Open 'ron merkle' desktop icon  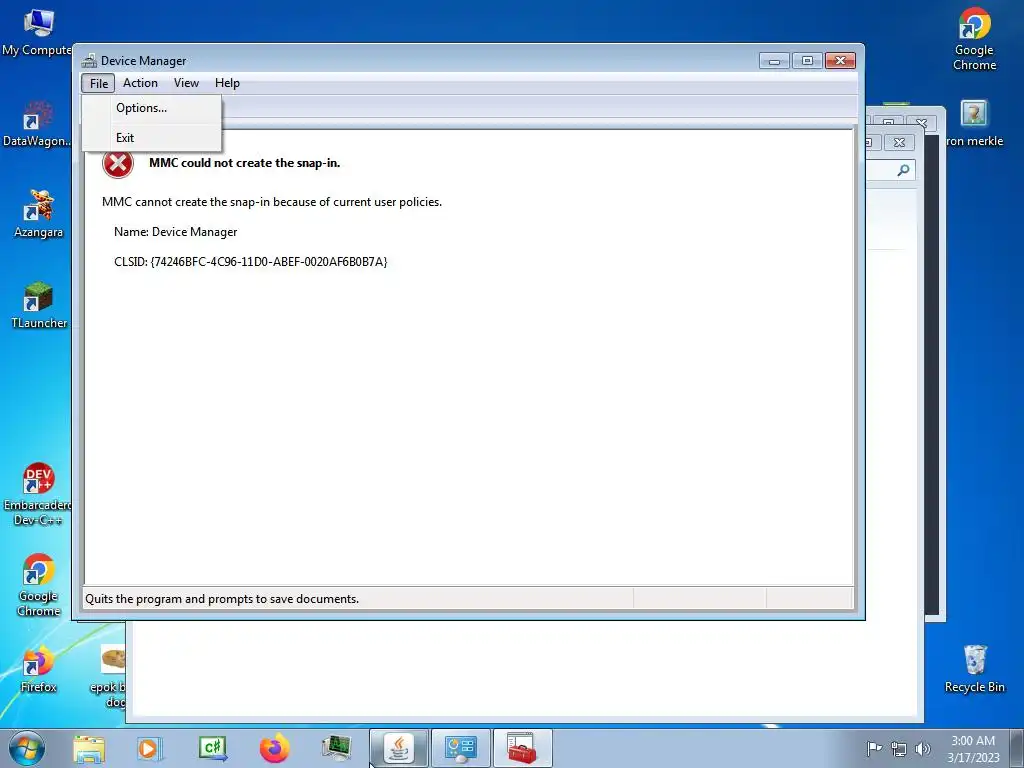(974, 124)
